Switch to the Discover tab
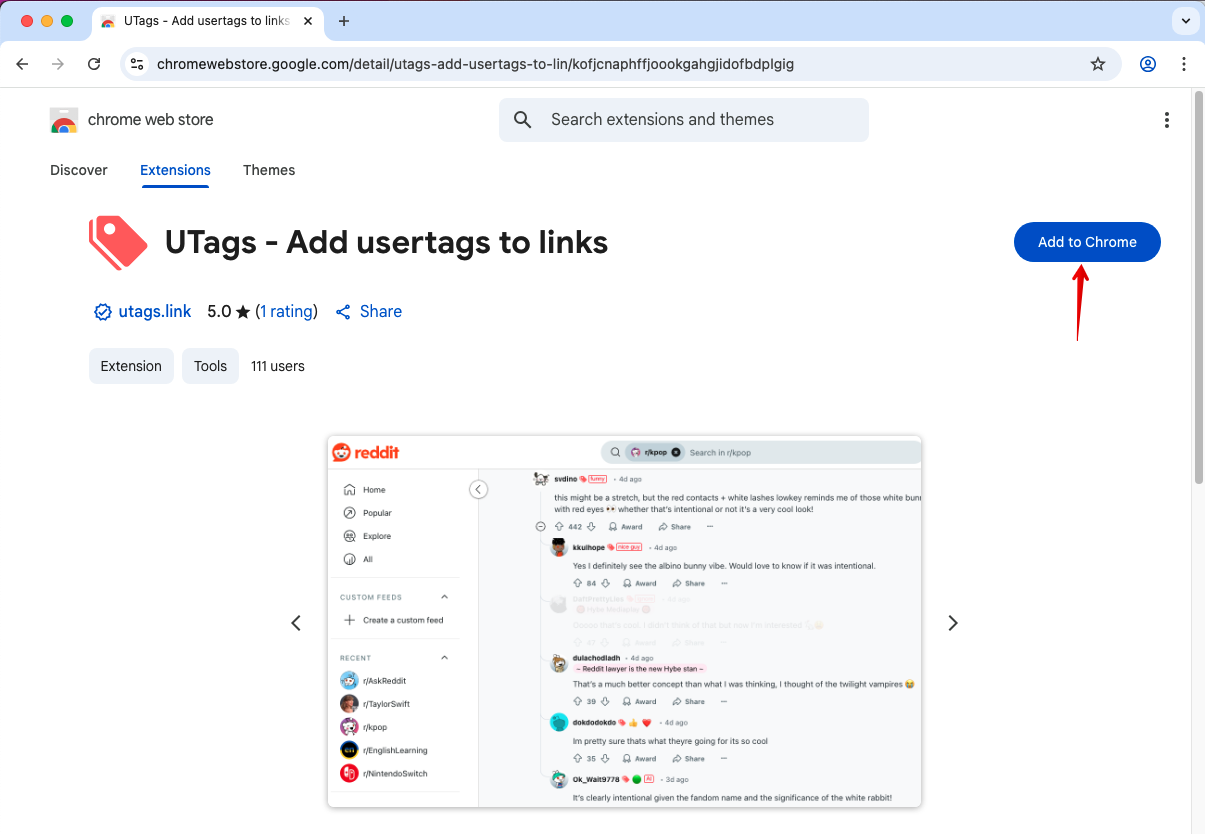This screenshot has width=1205, height=834. tap(79, 170)
